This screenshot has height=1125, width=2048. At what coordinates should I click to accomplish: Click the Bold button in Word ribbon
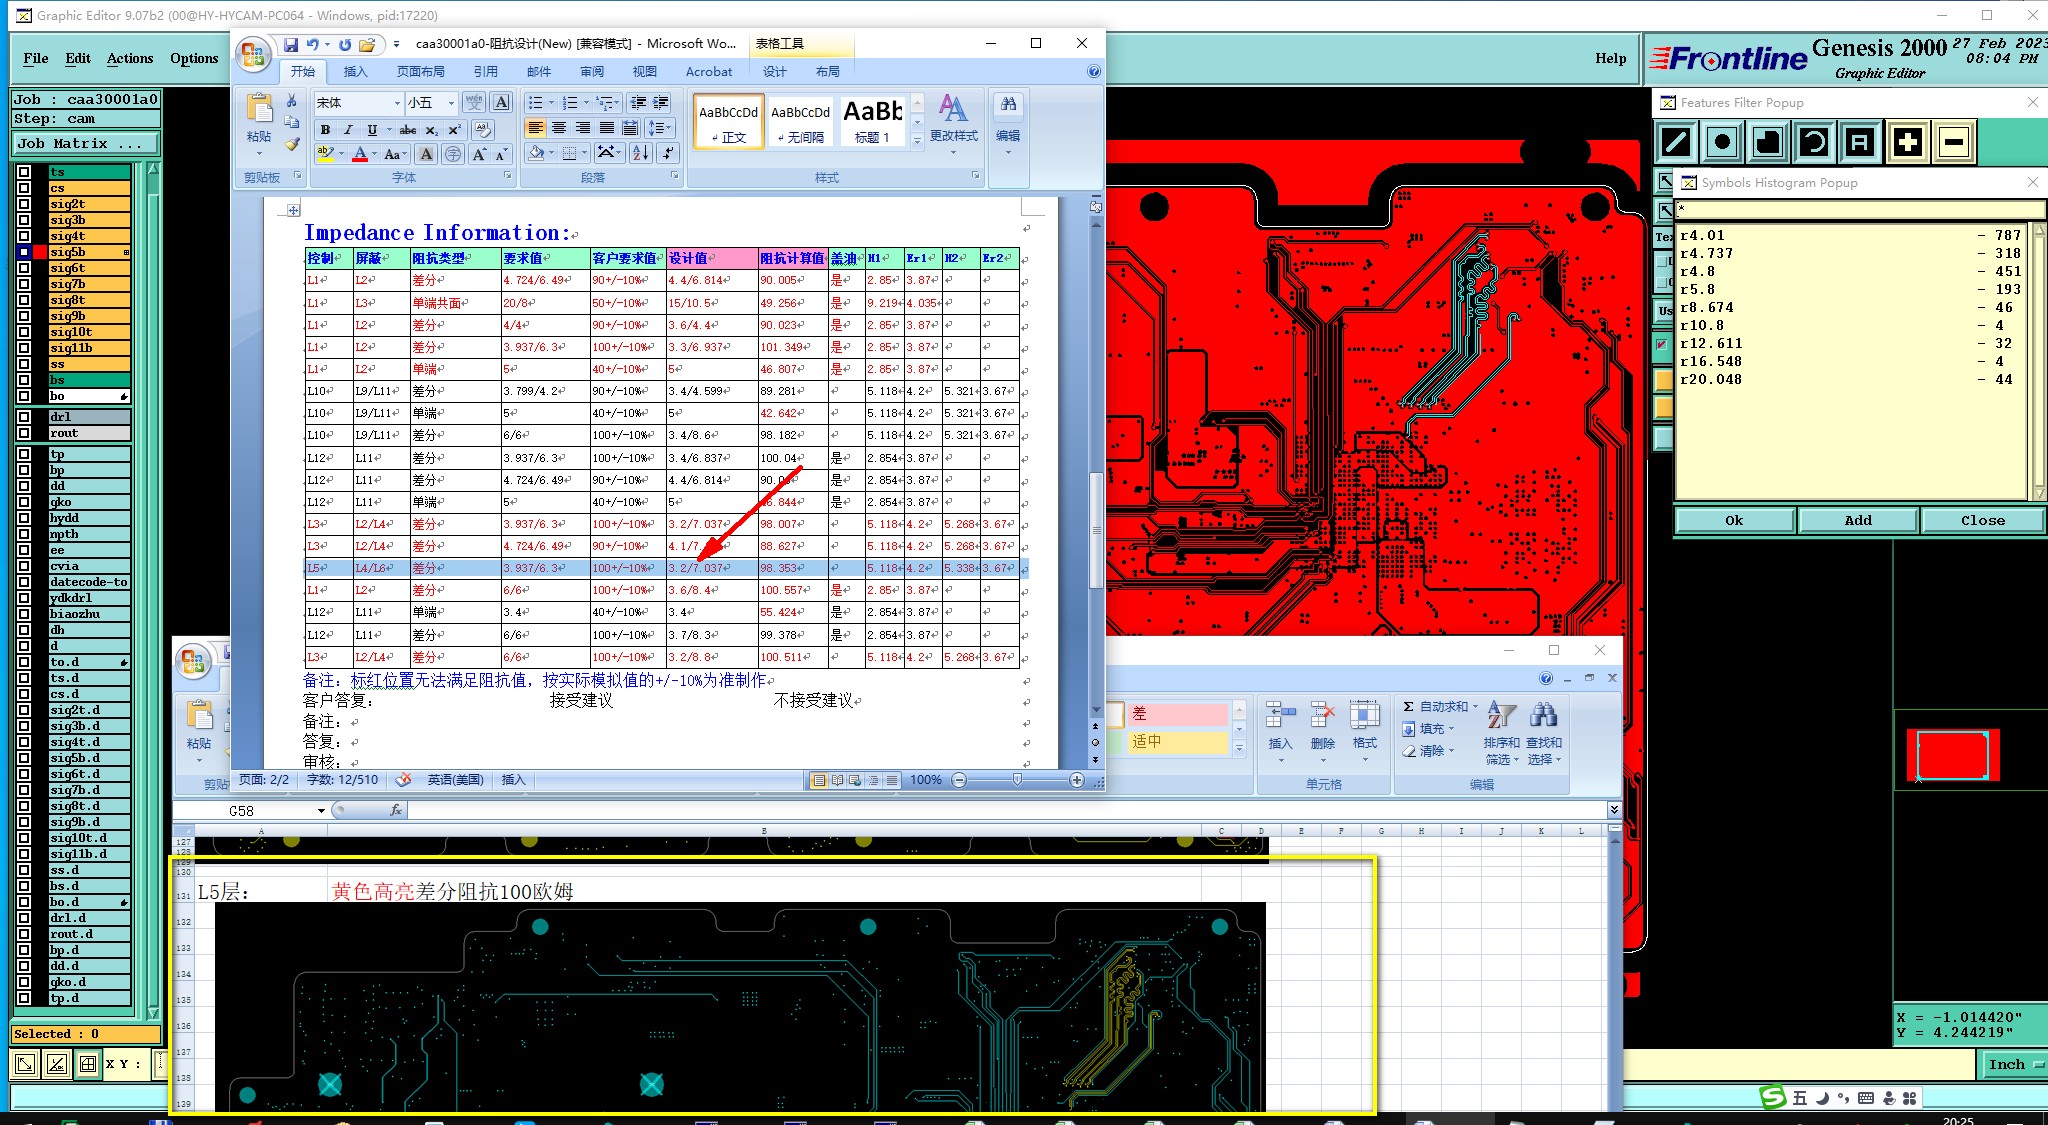[x=325, y=130]
